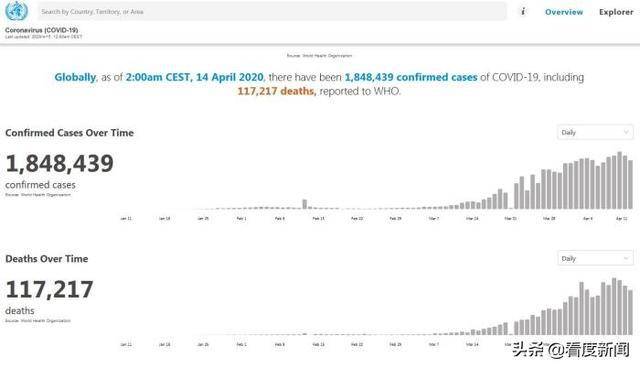
Task: Click the 'confirmed cases' label under the count
Action: pyautogui.click(x=40, y=185)
